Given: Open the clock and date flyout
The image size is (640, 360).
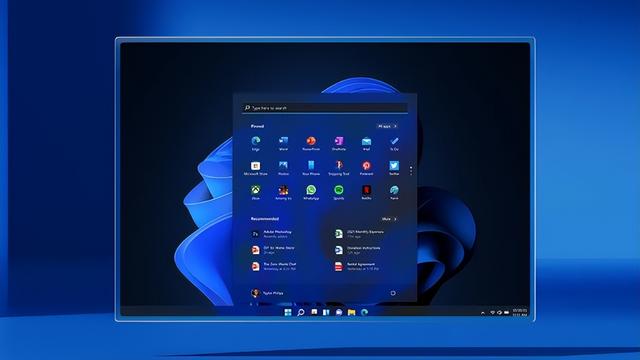Looking at the screenshot, I should click(520, 313).
